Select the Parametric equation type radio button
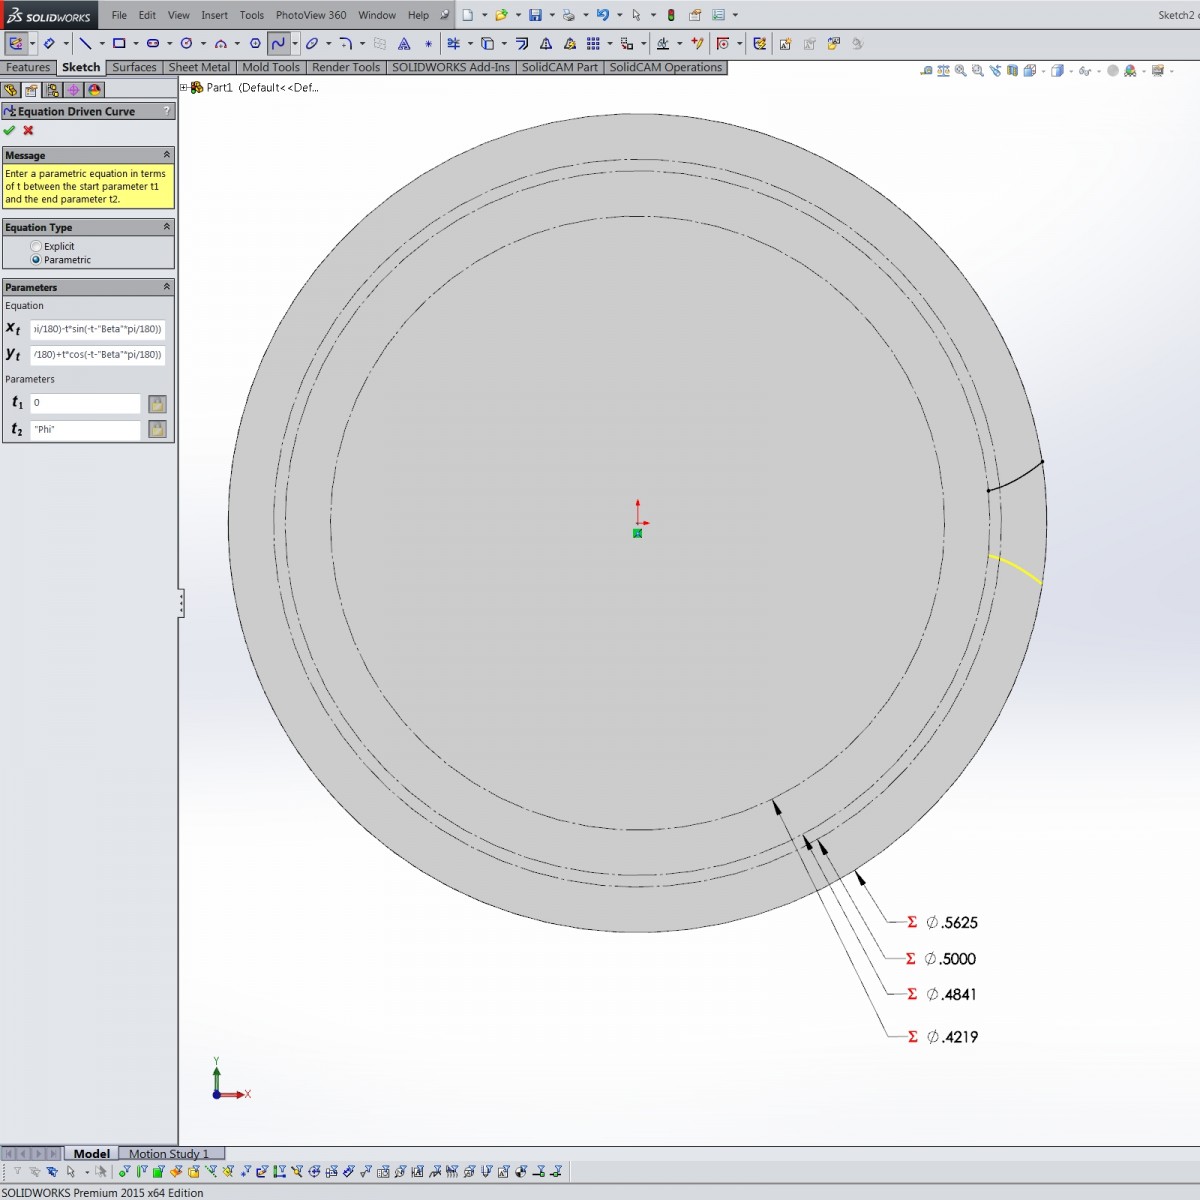 (37, 259)
